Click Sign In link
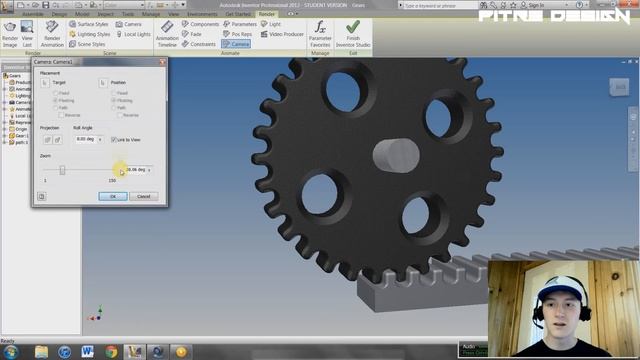640x360 pixels. pos(536,5)
